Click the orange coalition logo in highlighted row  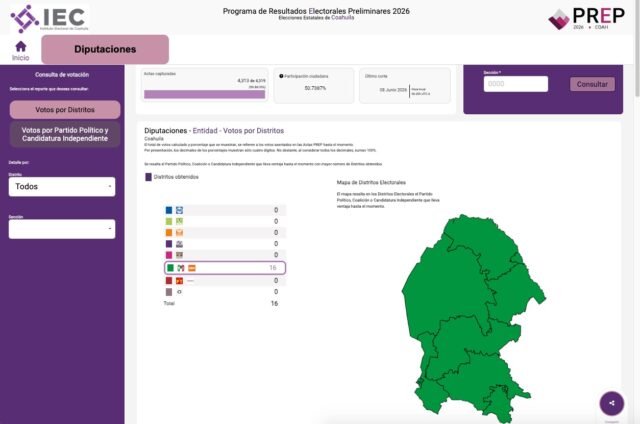pos(192,268)
